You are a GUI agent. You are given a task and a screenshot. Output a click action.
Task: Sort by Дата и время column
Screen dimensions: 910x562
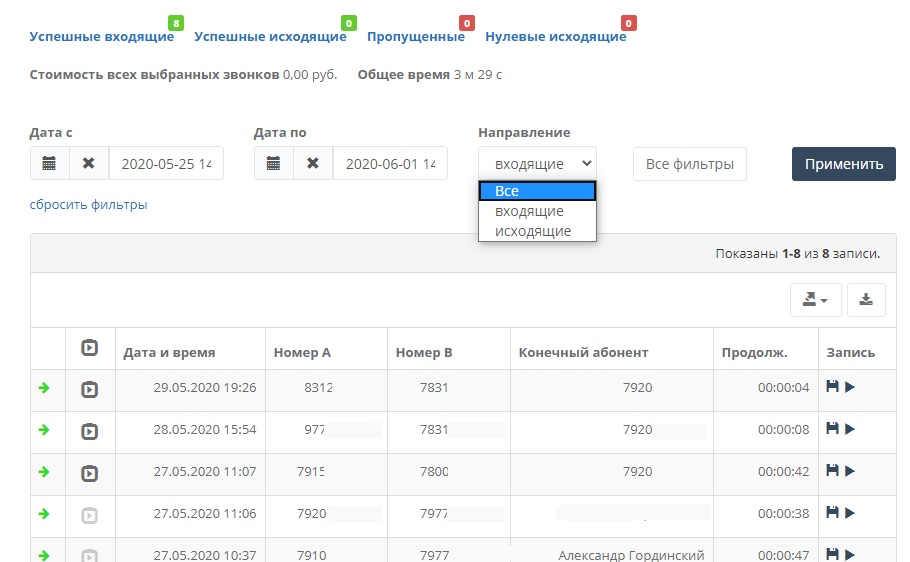click(x=169, y=352)
